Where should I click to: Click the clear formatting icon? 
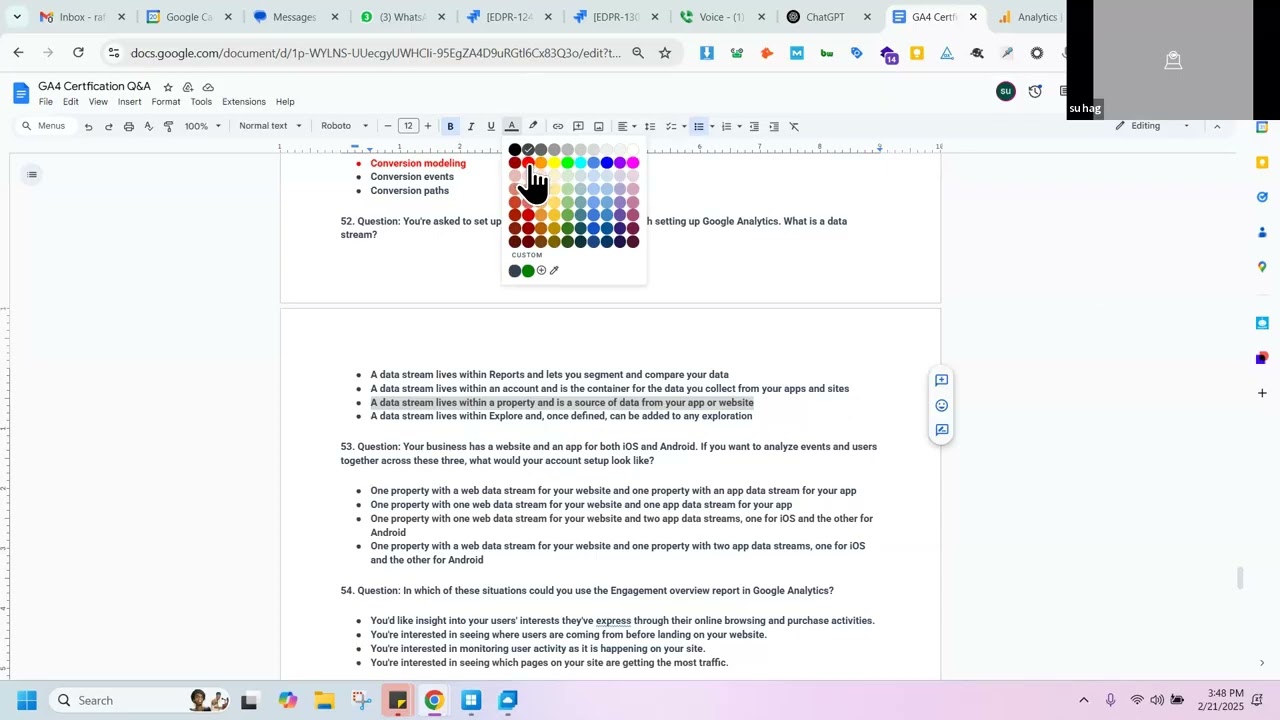(x=794, y=126)
